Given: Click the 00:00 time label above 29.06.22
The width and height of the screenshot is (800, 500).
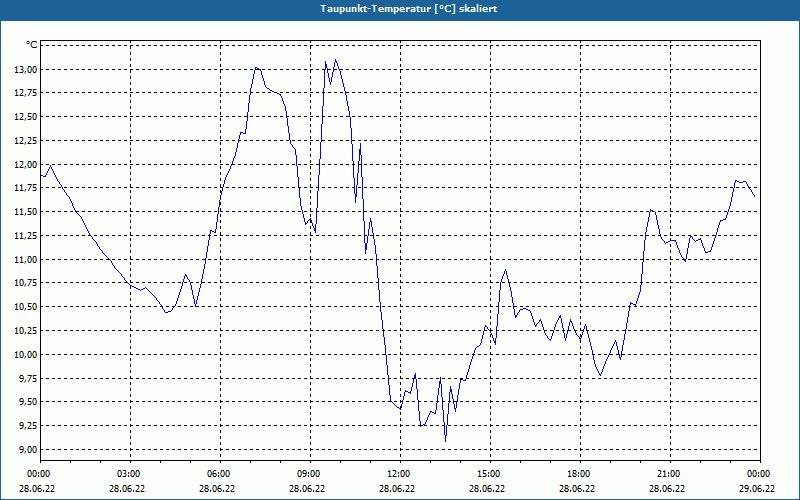Looking at the screenshot, I should tap(757, 474).
